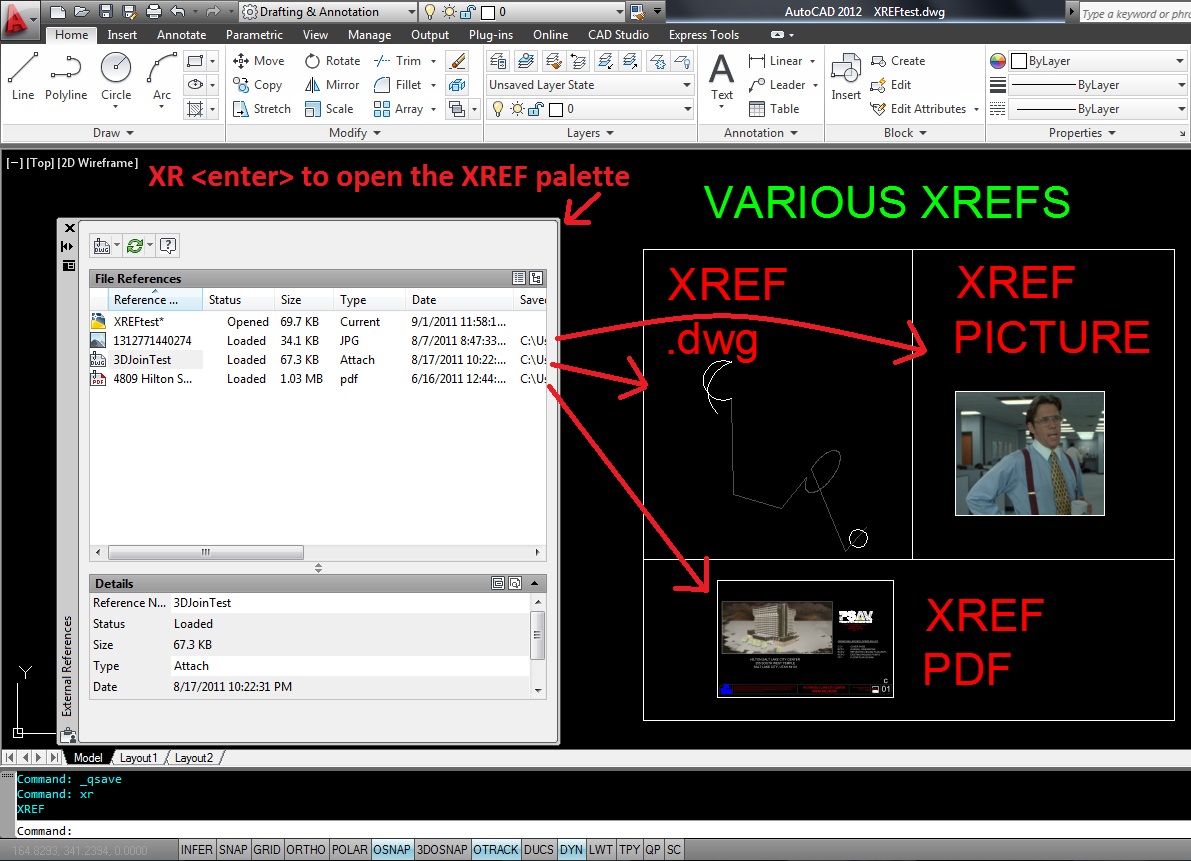Create a block via the Create button
This screenshot has width=1191, height=861.
(897, 60)
